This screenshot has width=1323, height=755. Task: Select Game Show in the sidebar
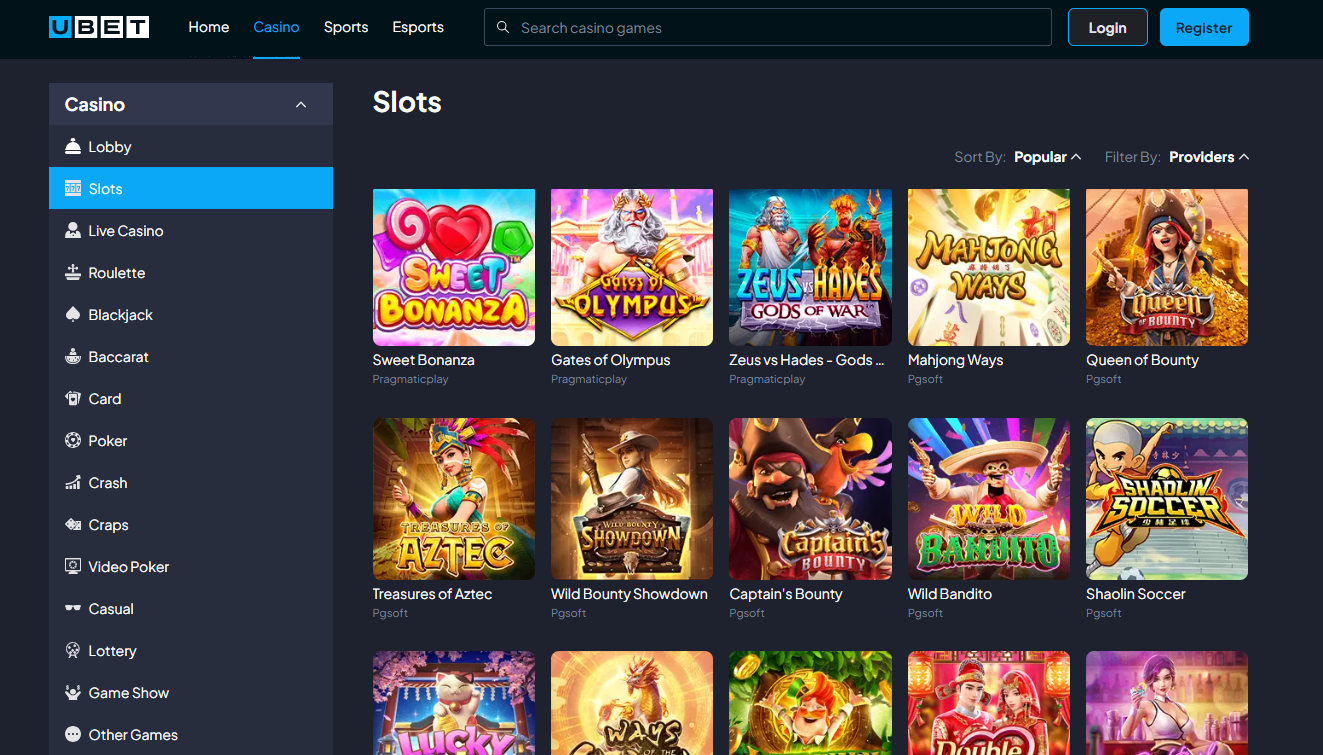pyautogui.click(x=191, y=693)
